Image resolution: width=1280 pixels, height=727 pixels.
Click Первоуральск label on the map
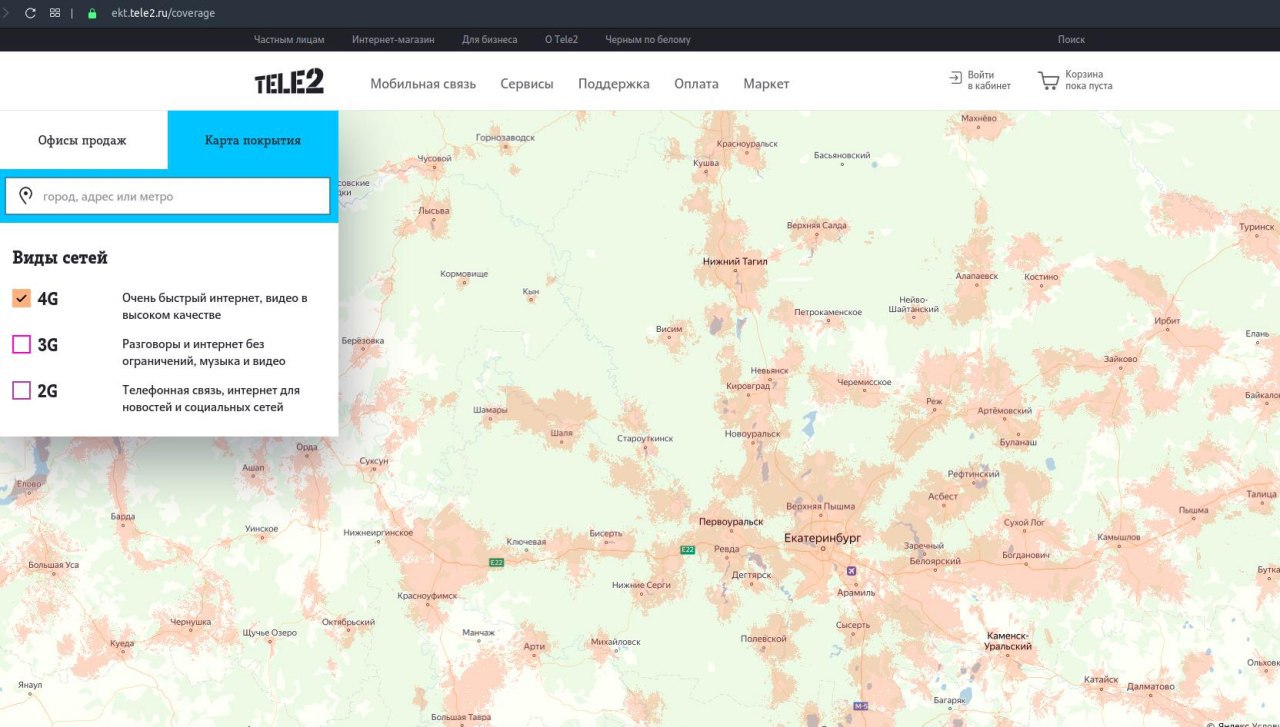(x=731, y=522)
